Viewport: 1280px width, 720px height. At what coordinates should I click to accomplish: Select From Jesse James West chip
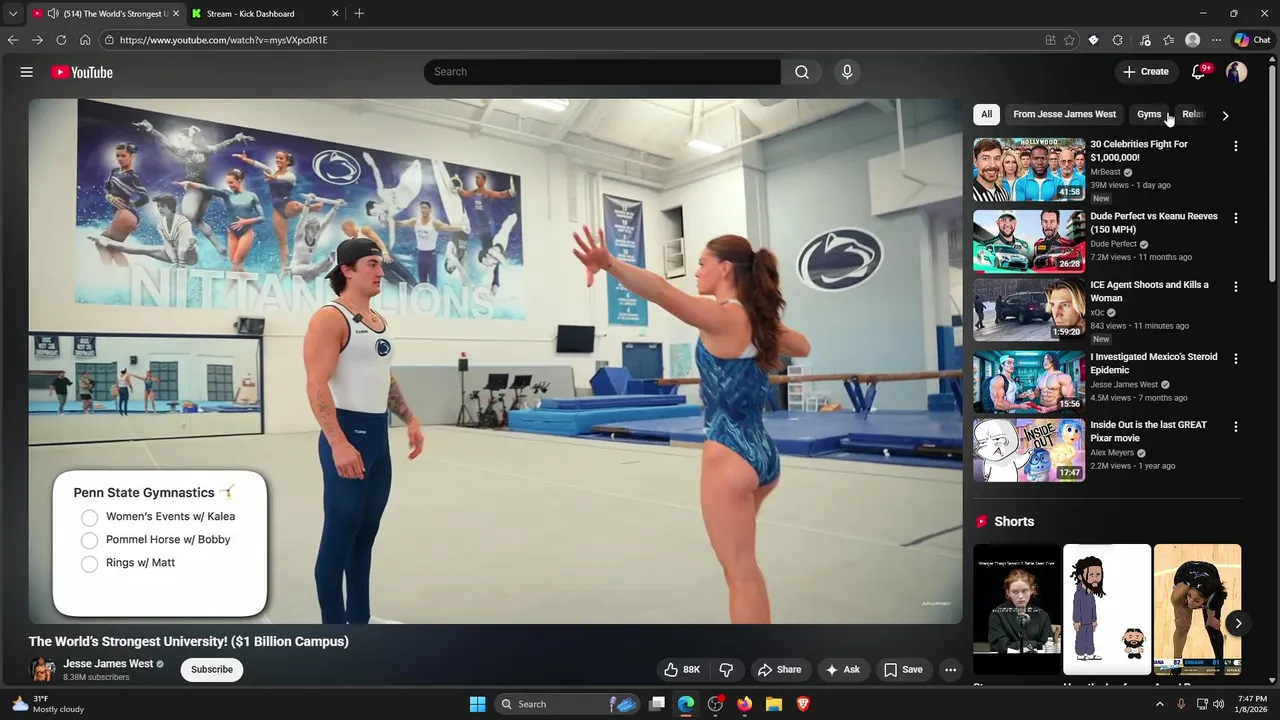point(1064,114)
